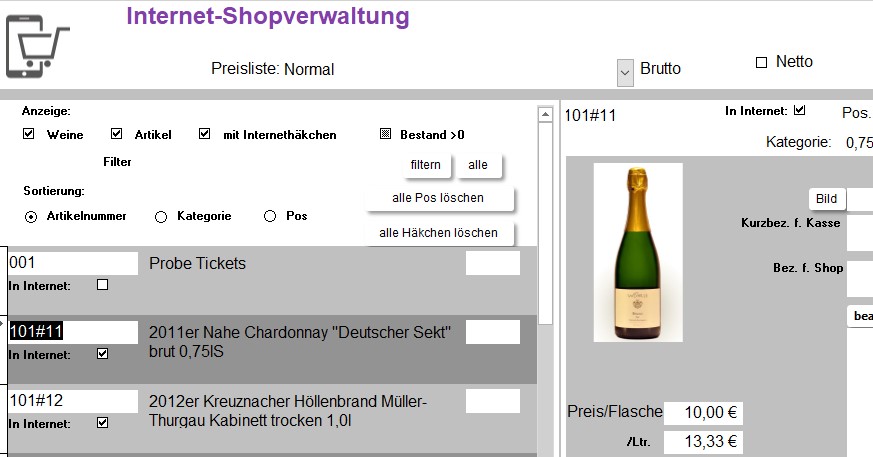873x457 pixels.
Task: Select Pos sorting radio button
Action: click(270, 216)
